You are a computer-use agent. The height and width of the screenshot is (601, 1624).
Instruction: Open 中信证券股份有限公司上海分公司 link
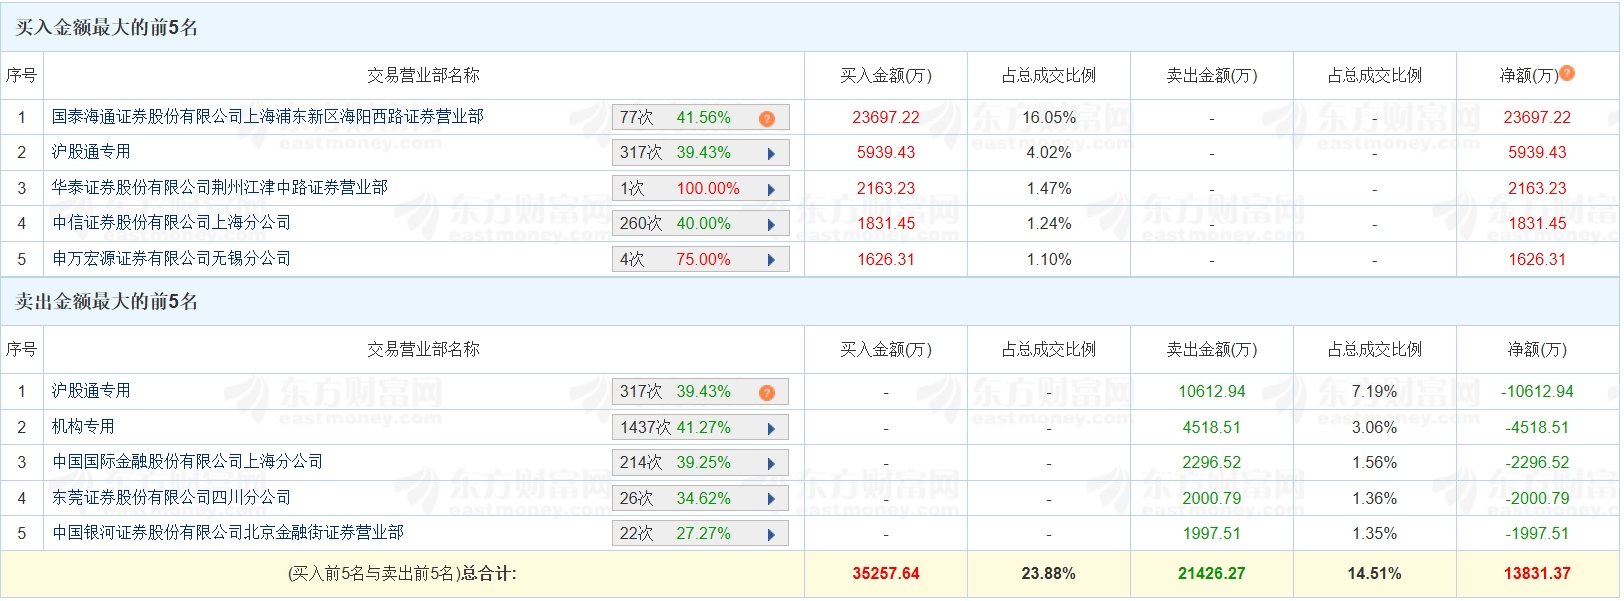(172, 223)
